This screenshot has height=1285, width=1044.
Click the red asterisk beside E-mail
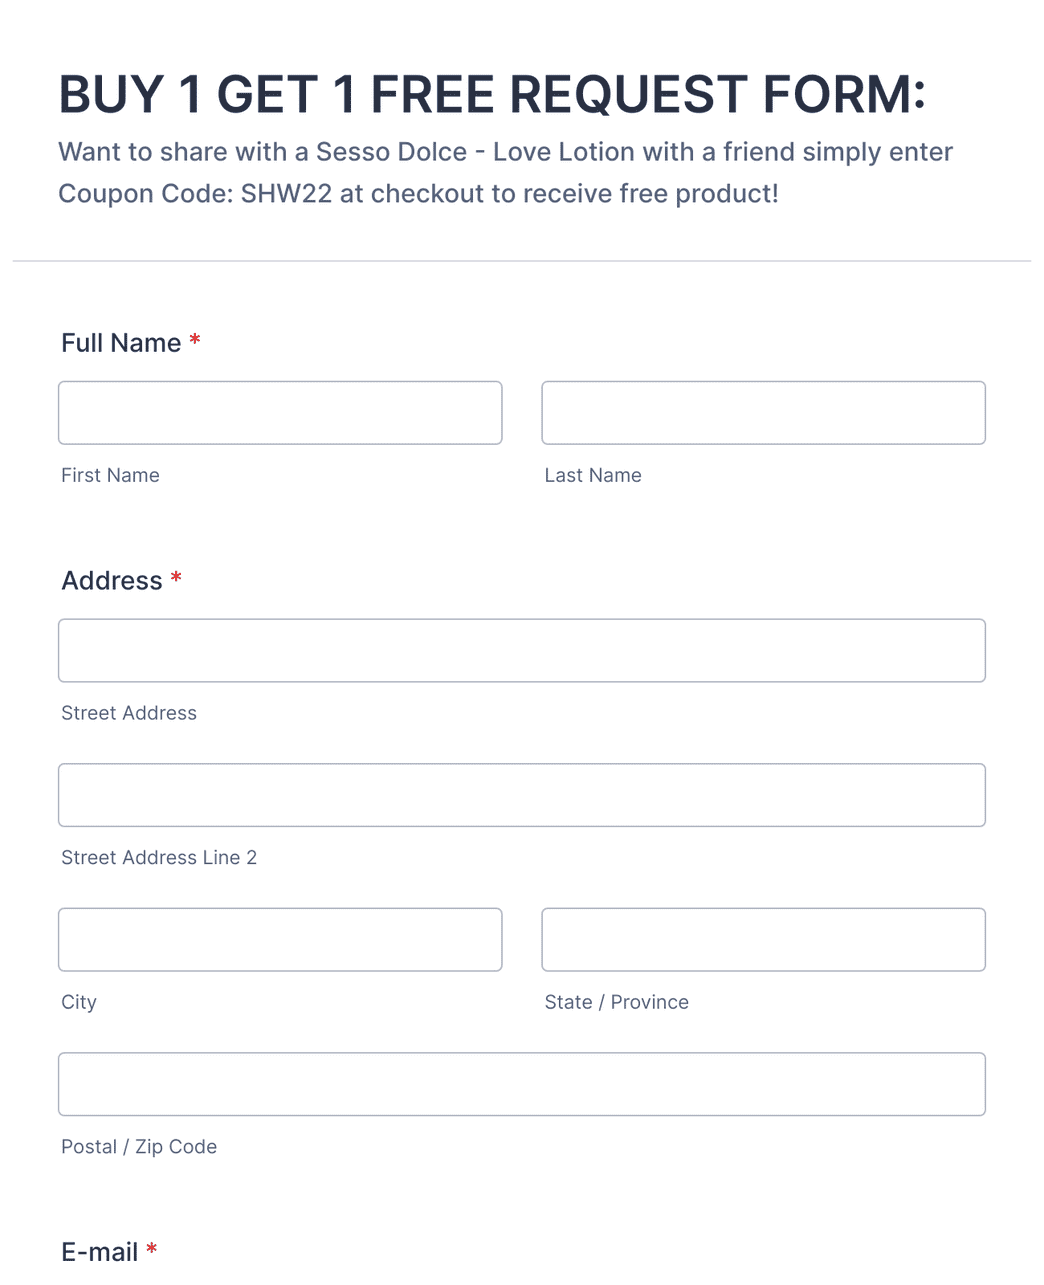coord(151,1250)
